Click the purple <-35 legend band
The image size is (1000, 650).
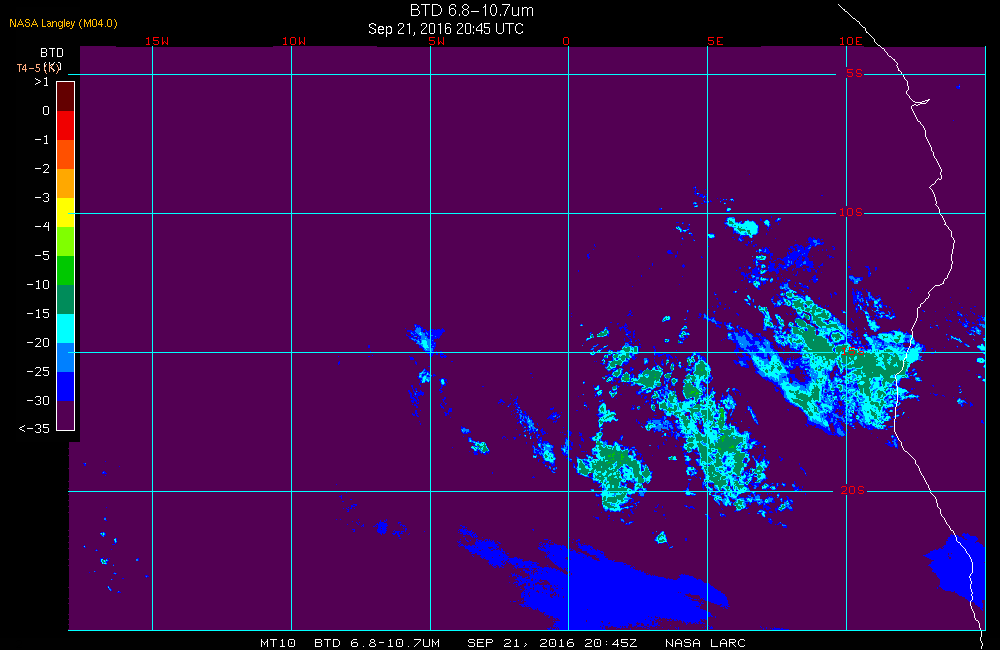pyautogui.click(x=66, y=415)
